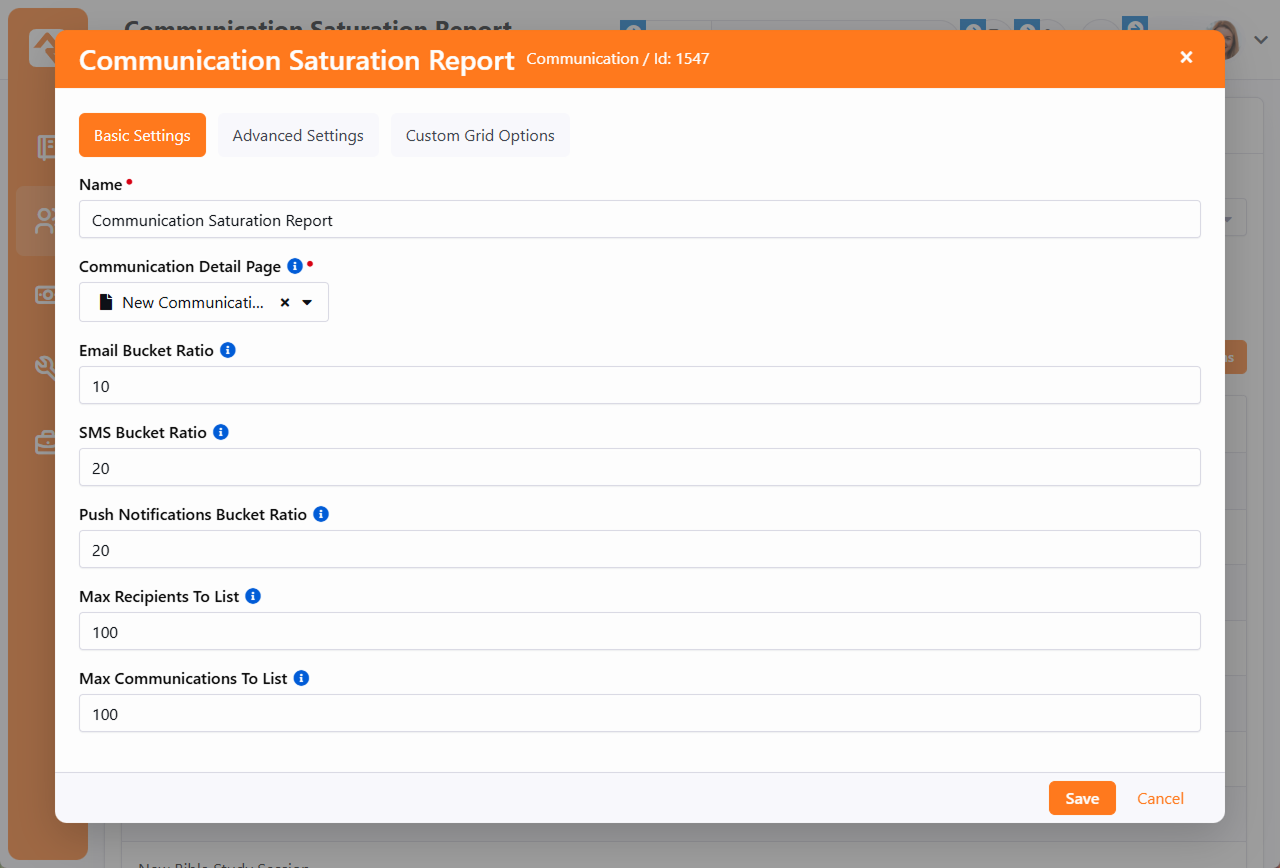The height and width of the screenshot is (868, 1280).
Task: Cancel the settings dialog
Action: pyautogui.click(x=1160, y=798)
